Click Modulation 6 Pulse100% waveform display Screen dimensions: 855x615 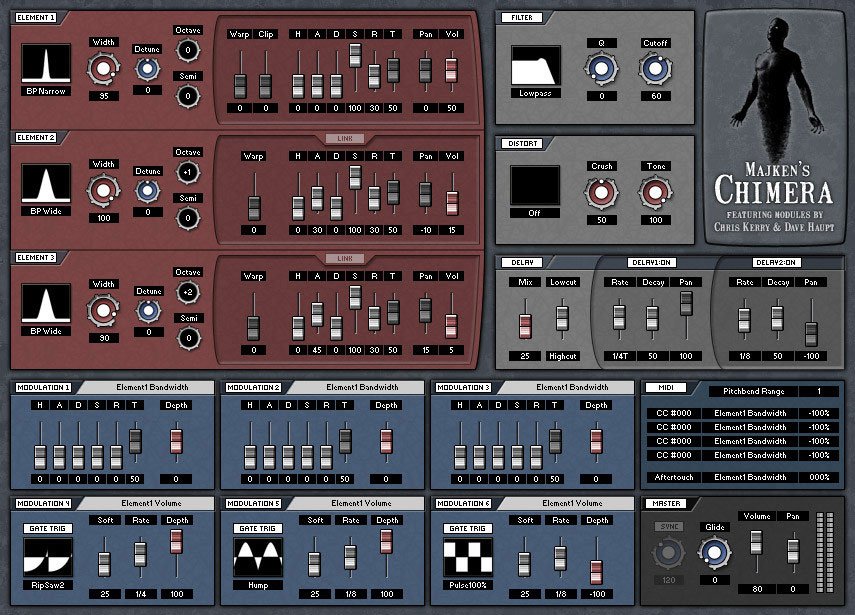[x=468, y=557]
